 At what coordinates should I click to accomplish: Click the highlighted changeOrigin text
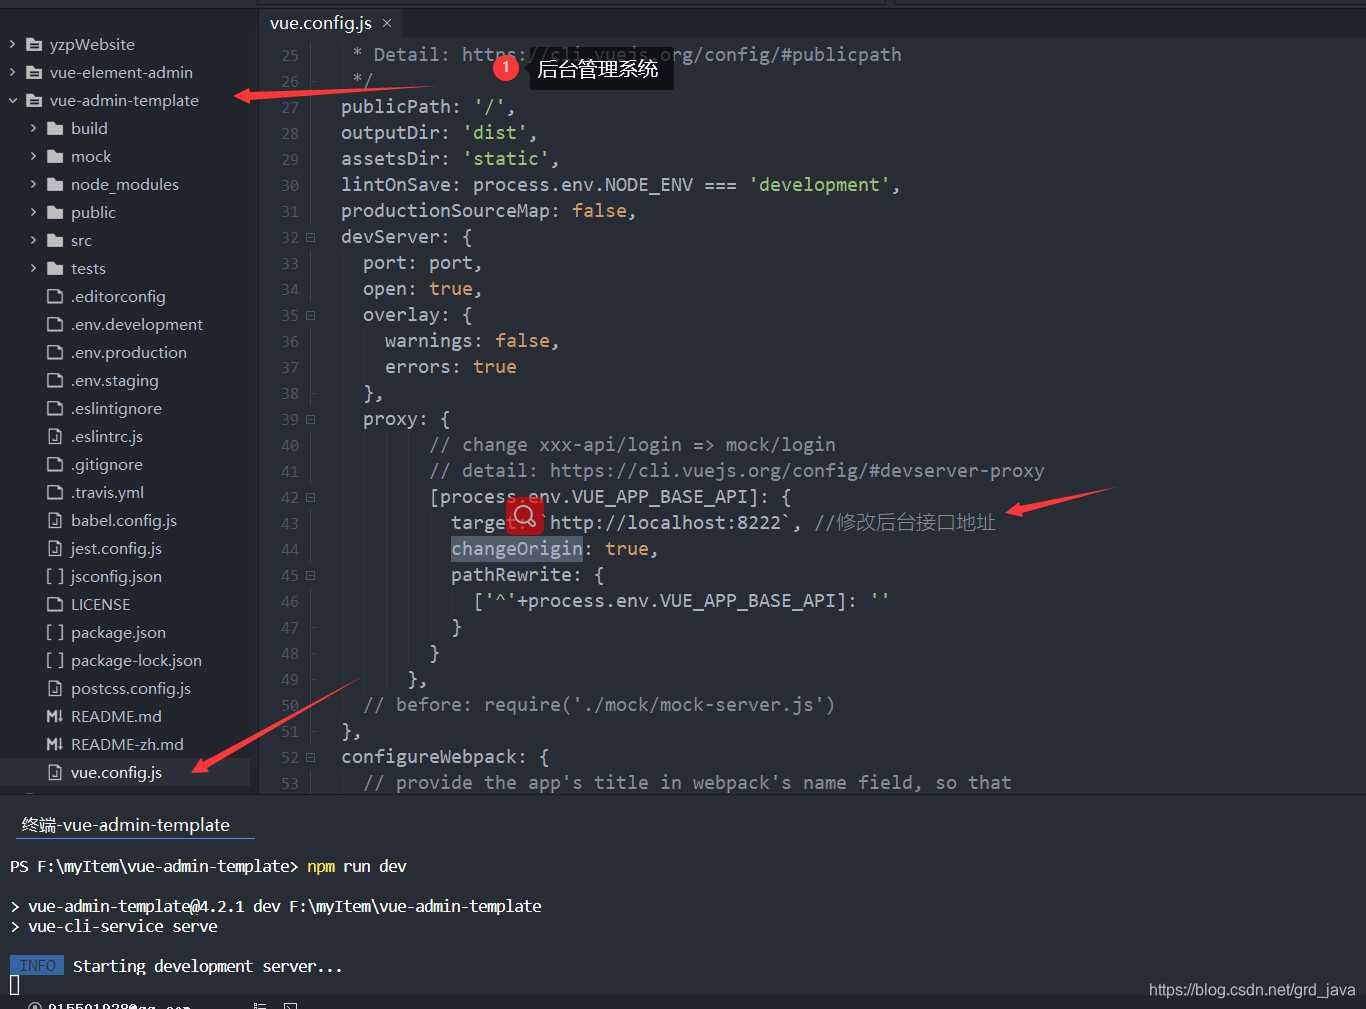[x=517, y=549]
